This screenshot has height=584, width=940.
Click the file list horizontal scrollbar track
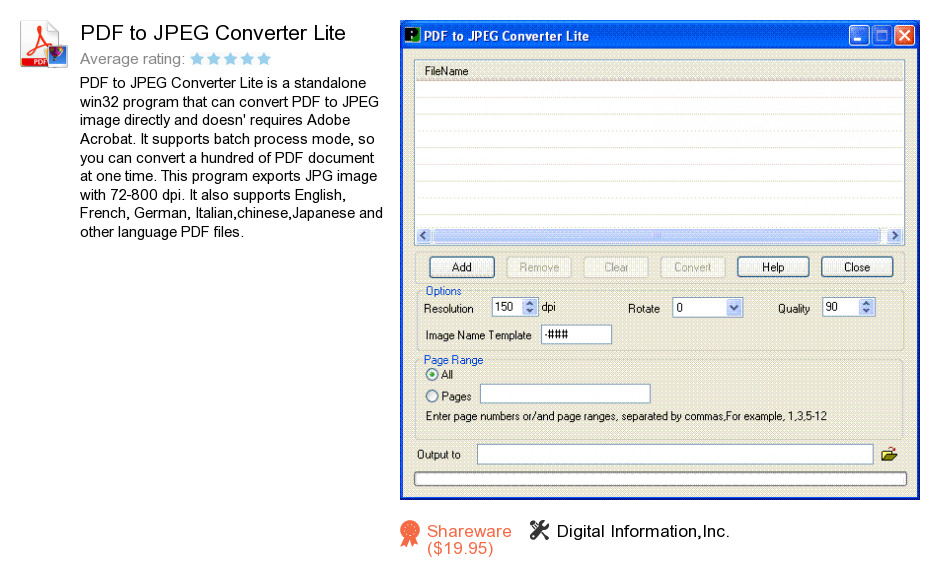656,236
